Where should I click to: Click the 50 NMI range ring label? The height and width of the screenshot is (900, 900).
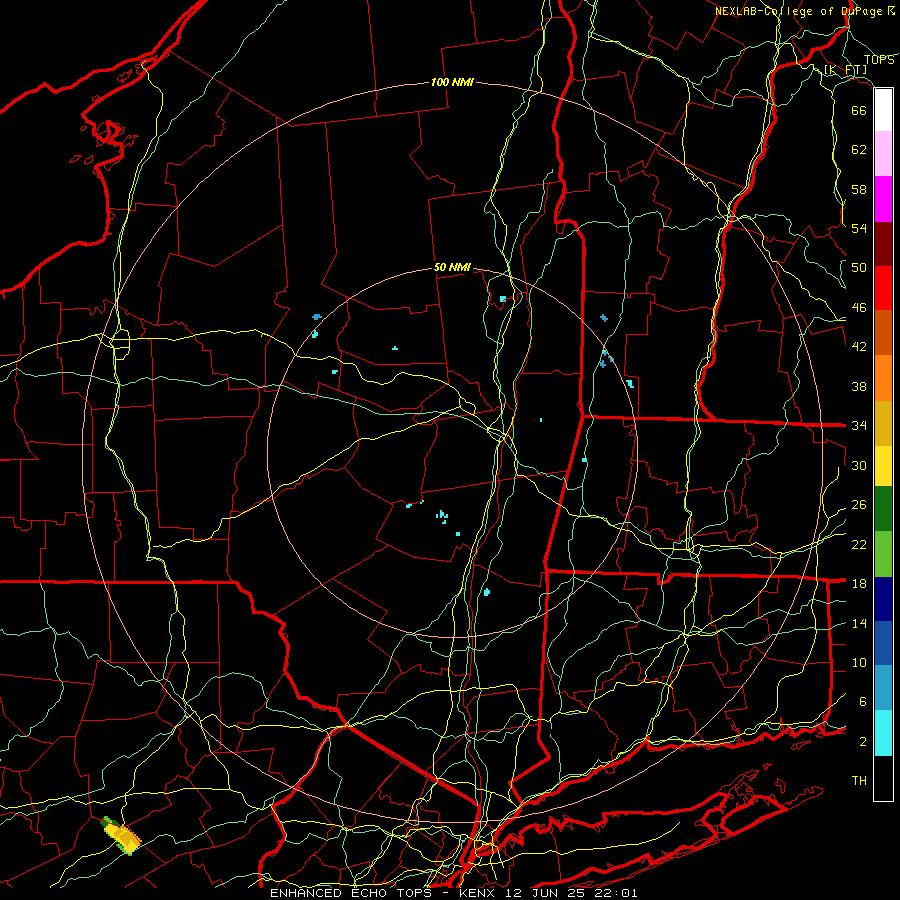[x=452, y=267]
